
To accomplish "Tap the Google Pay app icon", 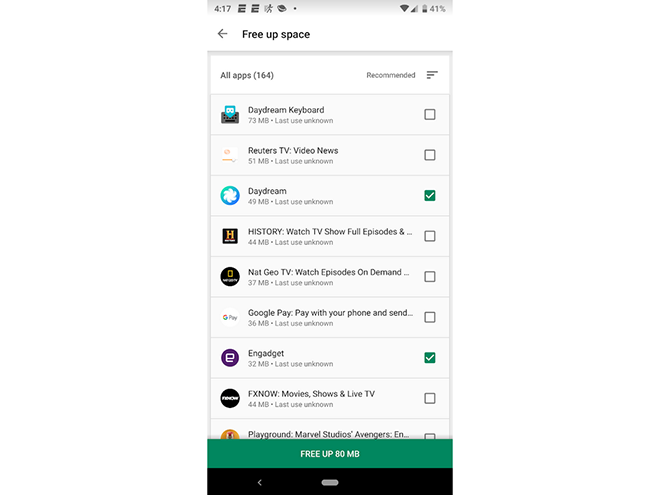I will [x=230, y=317].
